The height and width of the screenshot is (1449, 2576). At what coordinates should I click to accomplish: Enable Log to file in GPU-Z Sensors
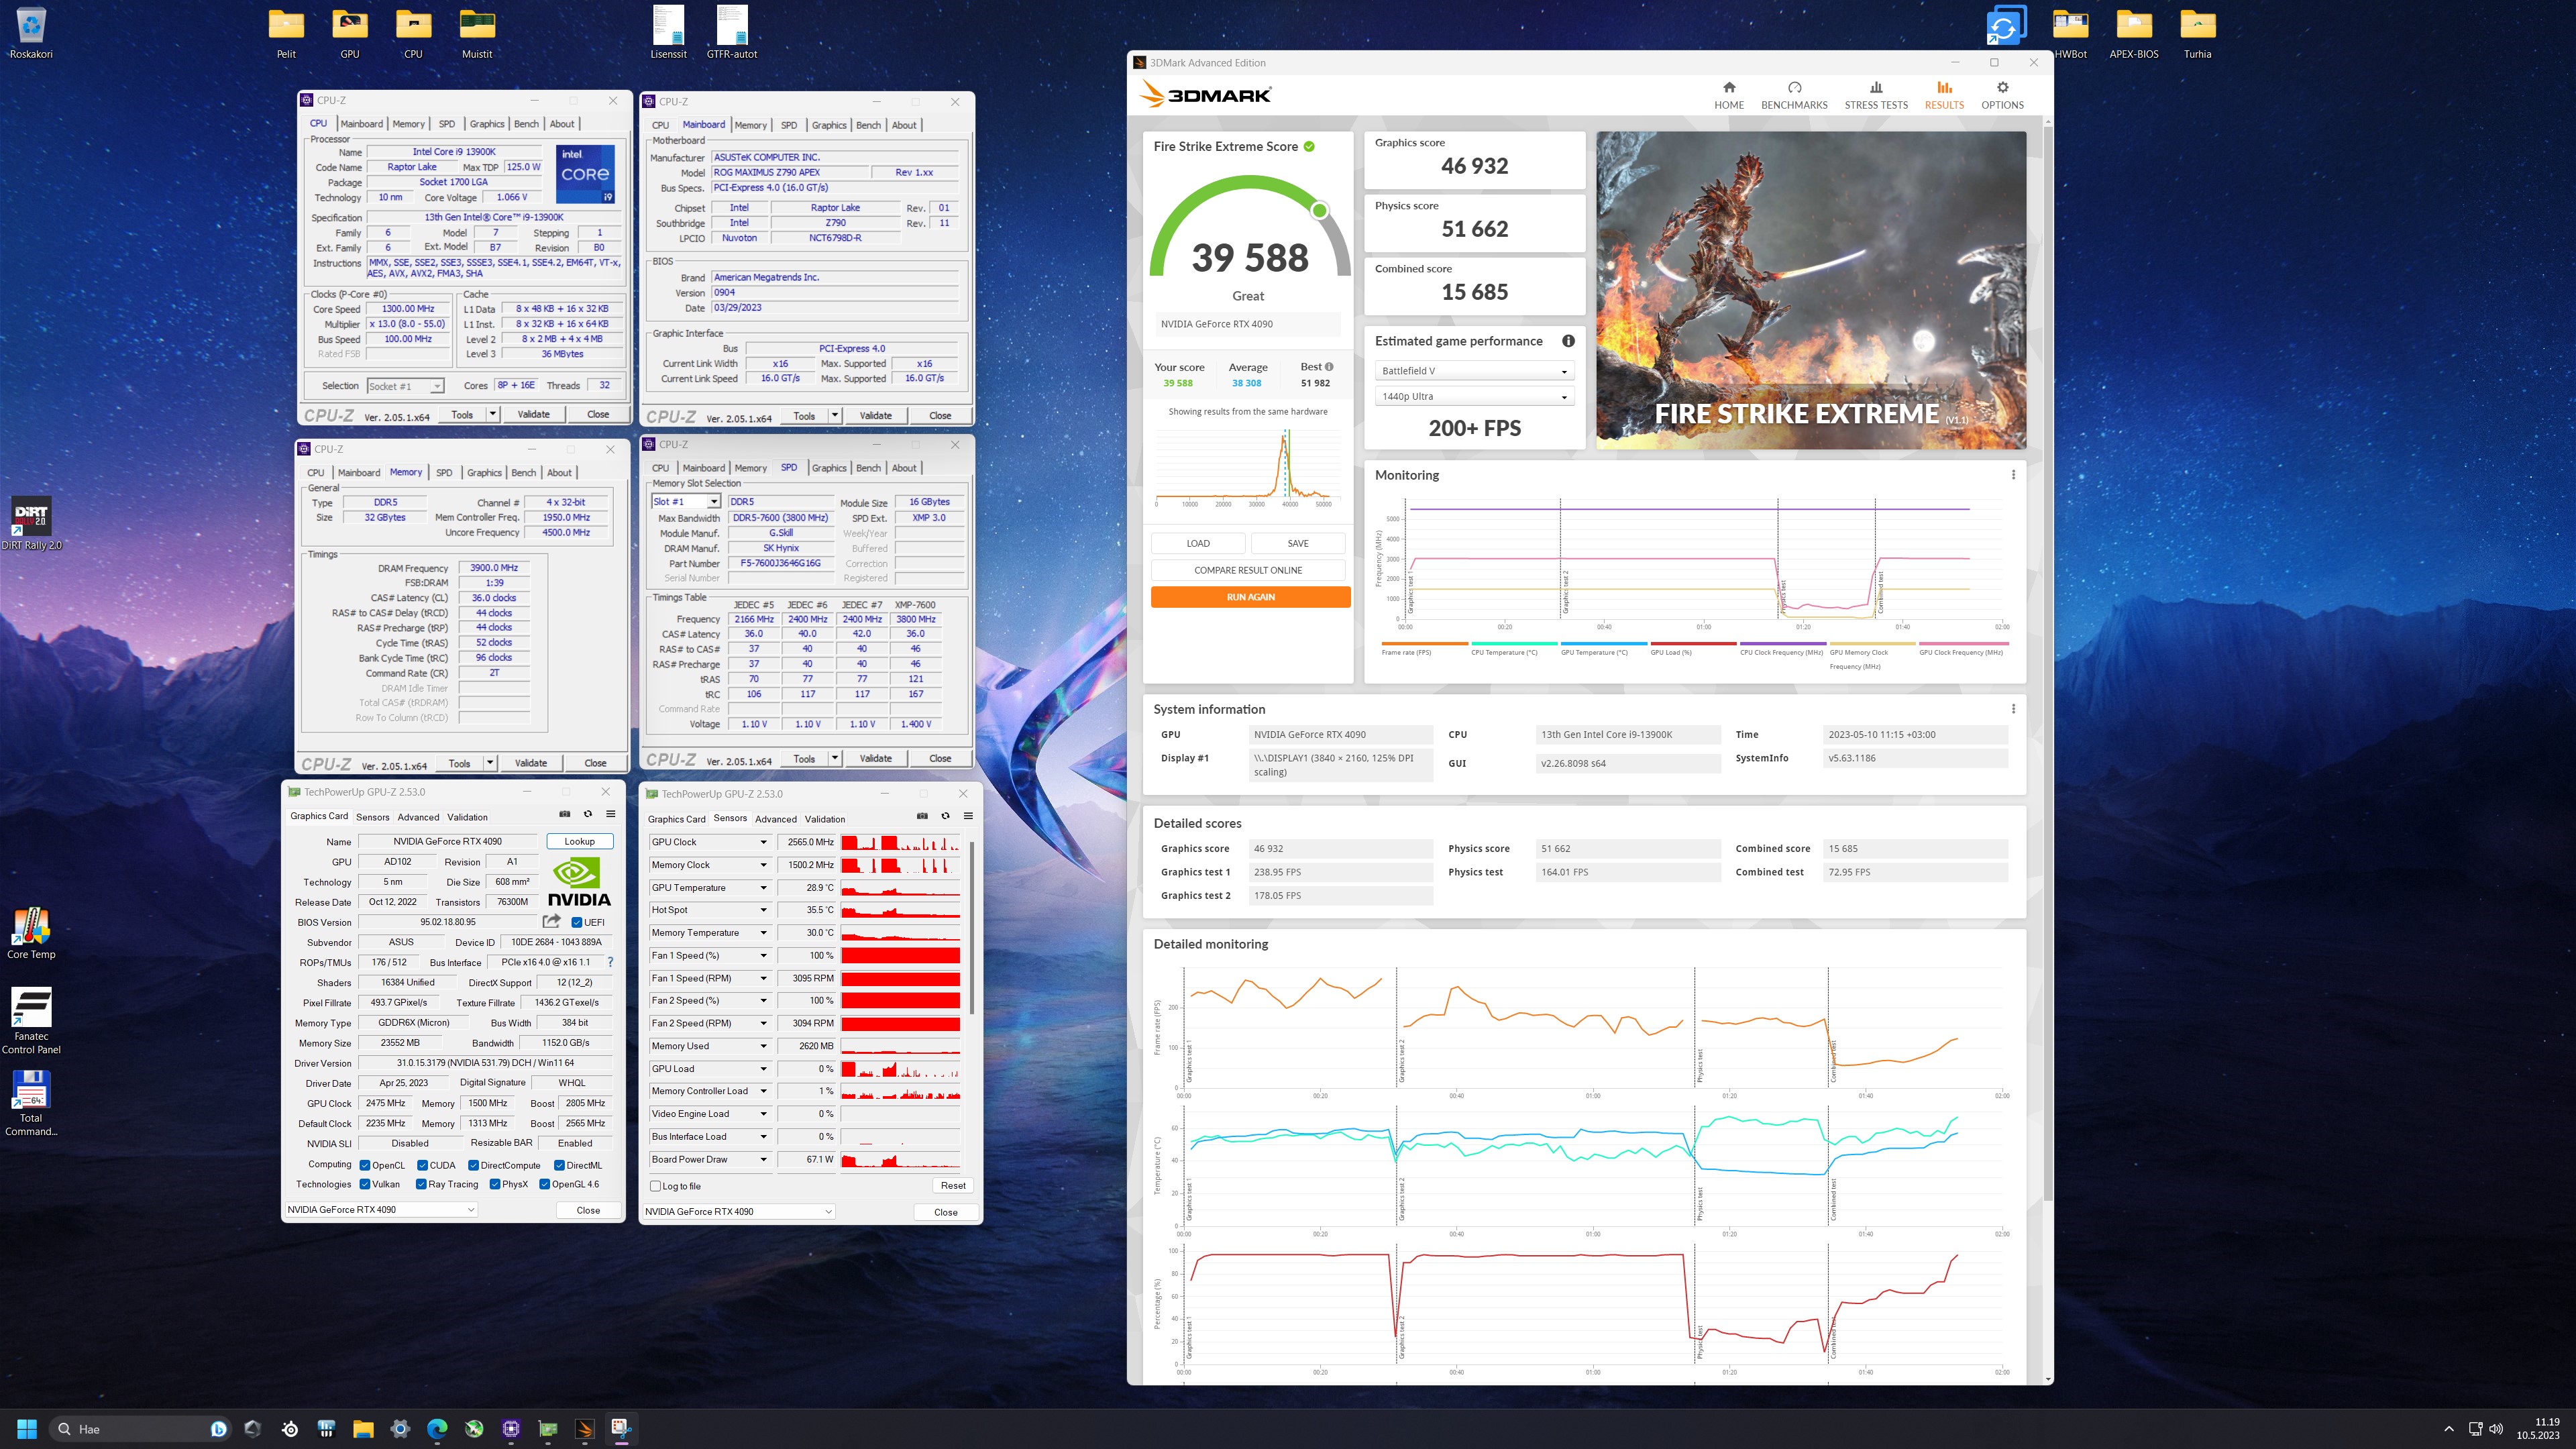[x=656, y=1186]
